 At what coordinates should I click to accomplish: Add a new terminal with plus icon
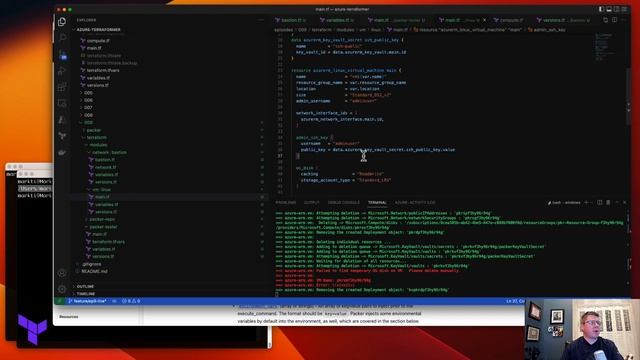click(x=587, y=202)
